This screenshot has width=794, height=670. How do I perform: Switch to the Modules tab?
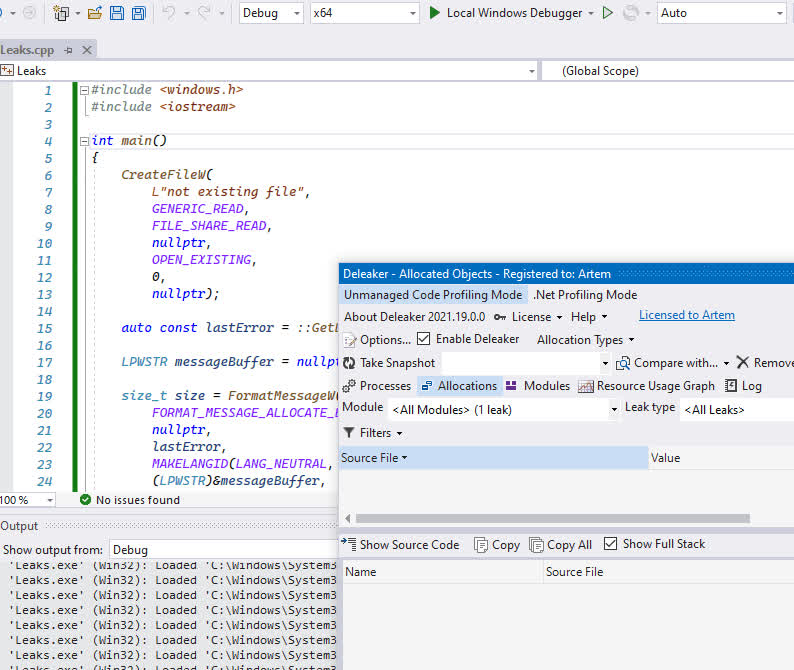[x=538, y=386]
